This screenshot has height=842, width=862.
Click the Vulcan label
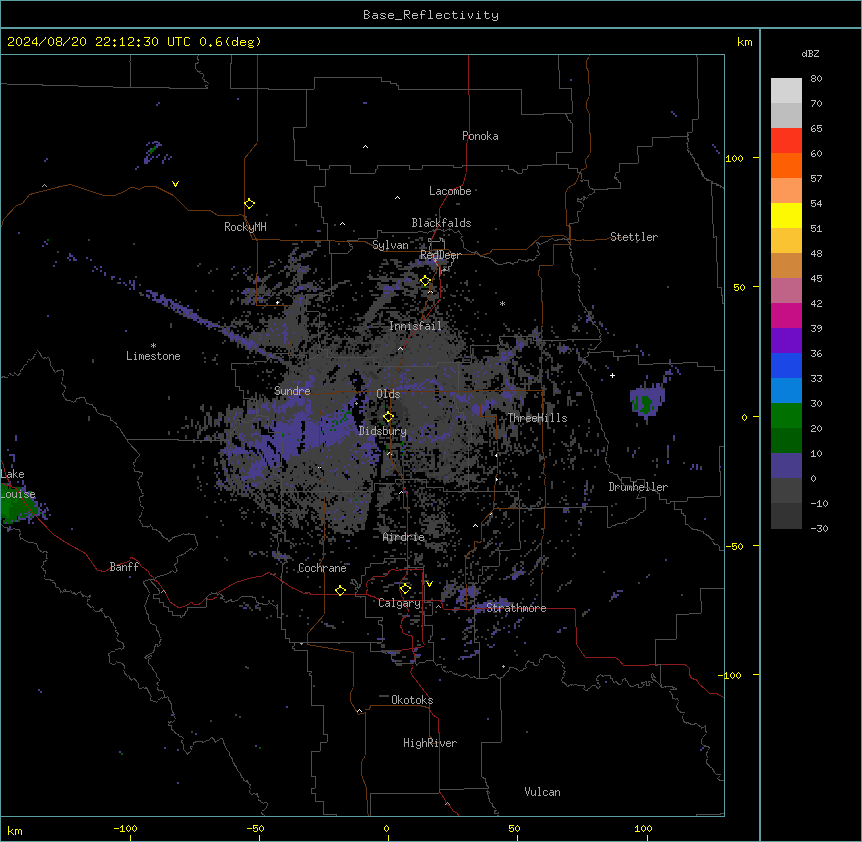coord(542,792)
